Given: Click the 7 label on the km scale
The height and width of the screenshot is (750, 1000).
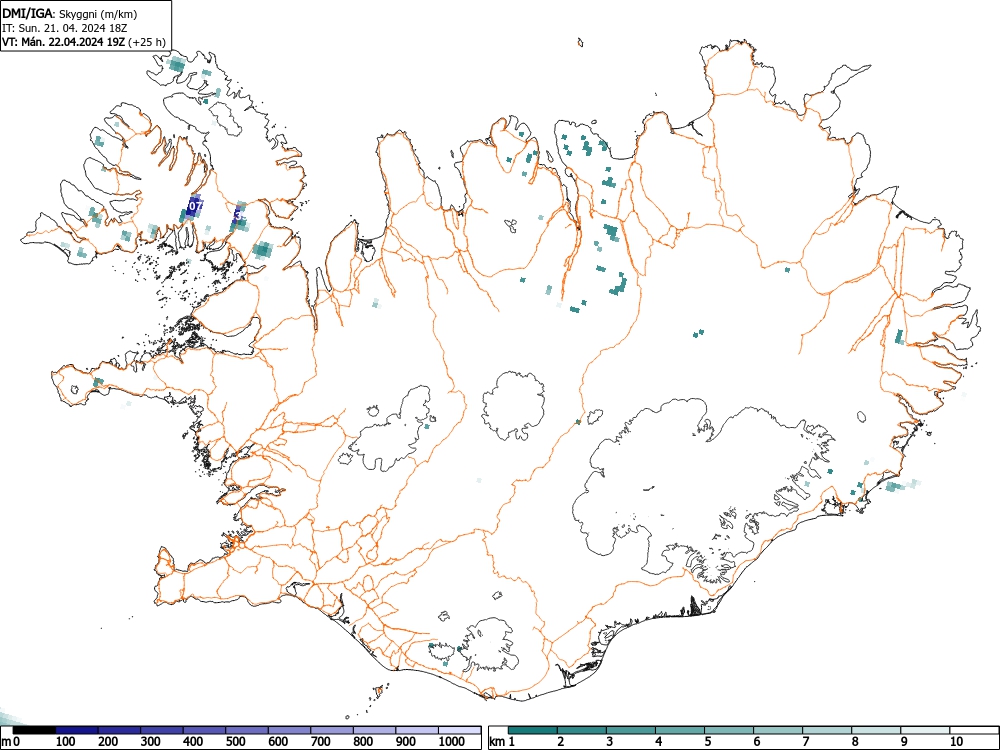Looking at the screenshot, I should 806,742.
